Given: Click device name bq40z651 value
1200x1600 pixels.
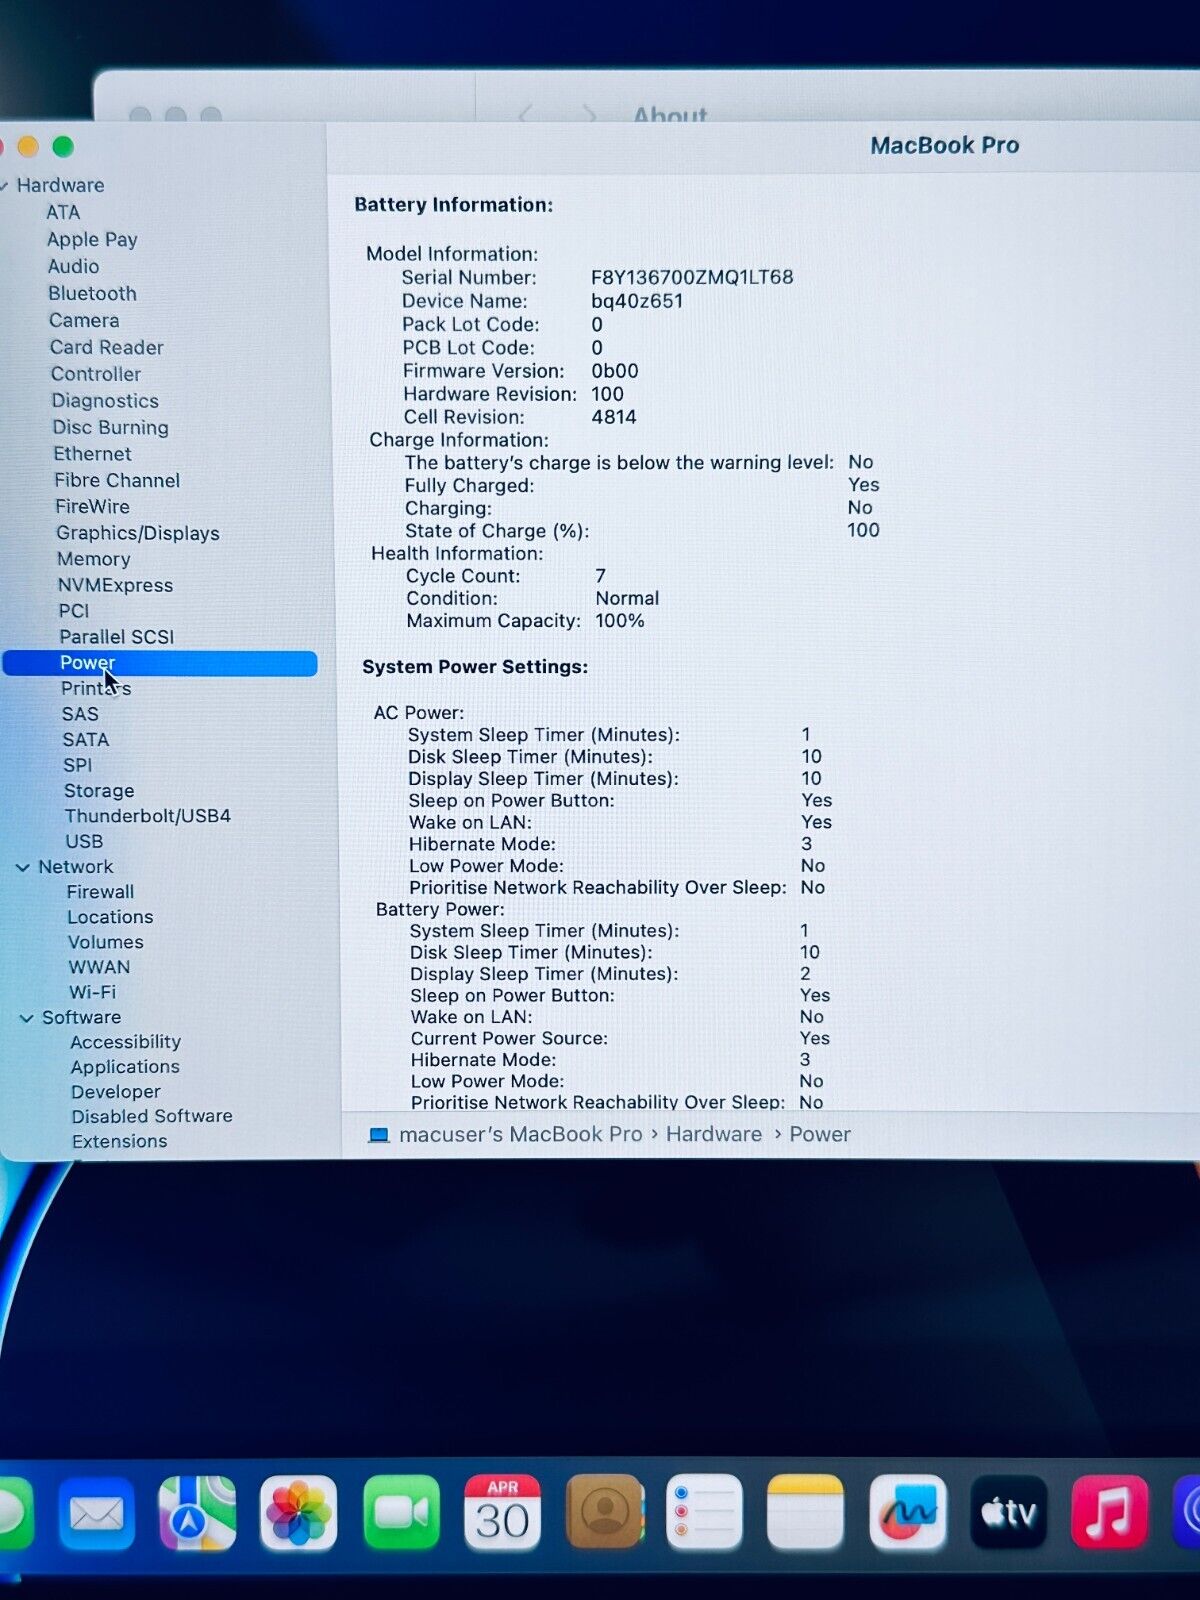Looking at the screenshot, I should coord(637,301).
